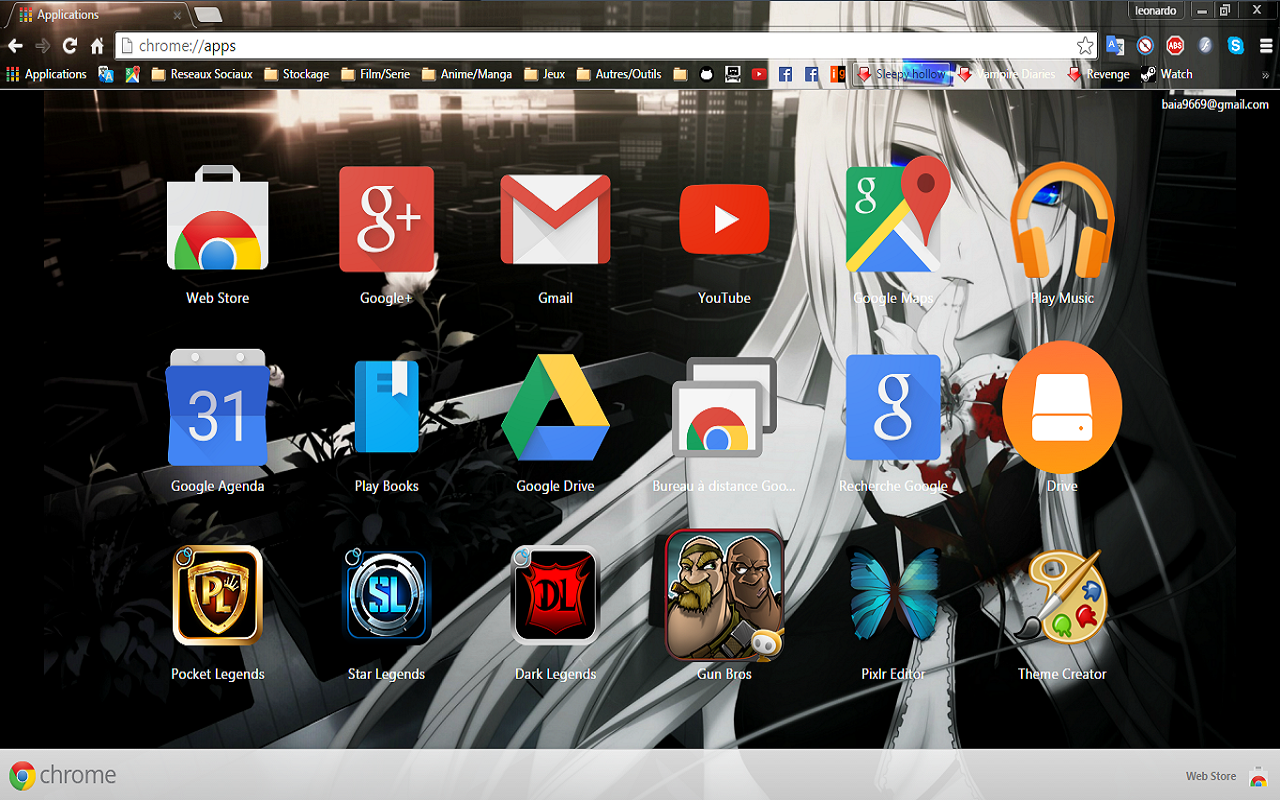
Task: Launch the Theme Creator palette app
Action: 1062,595
